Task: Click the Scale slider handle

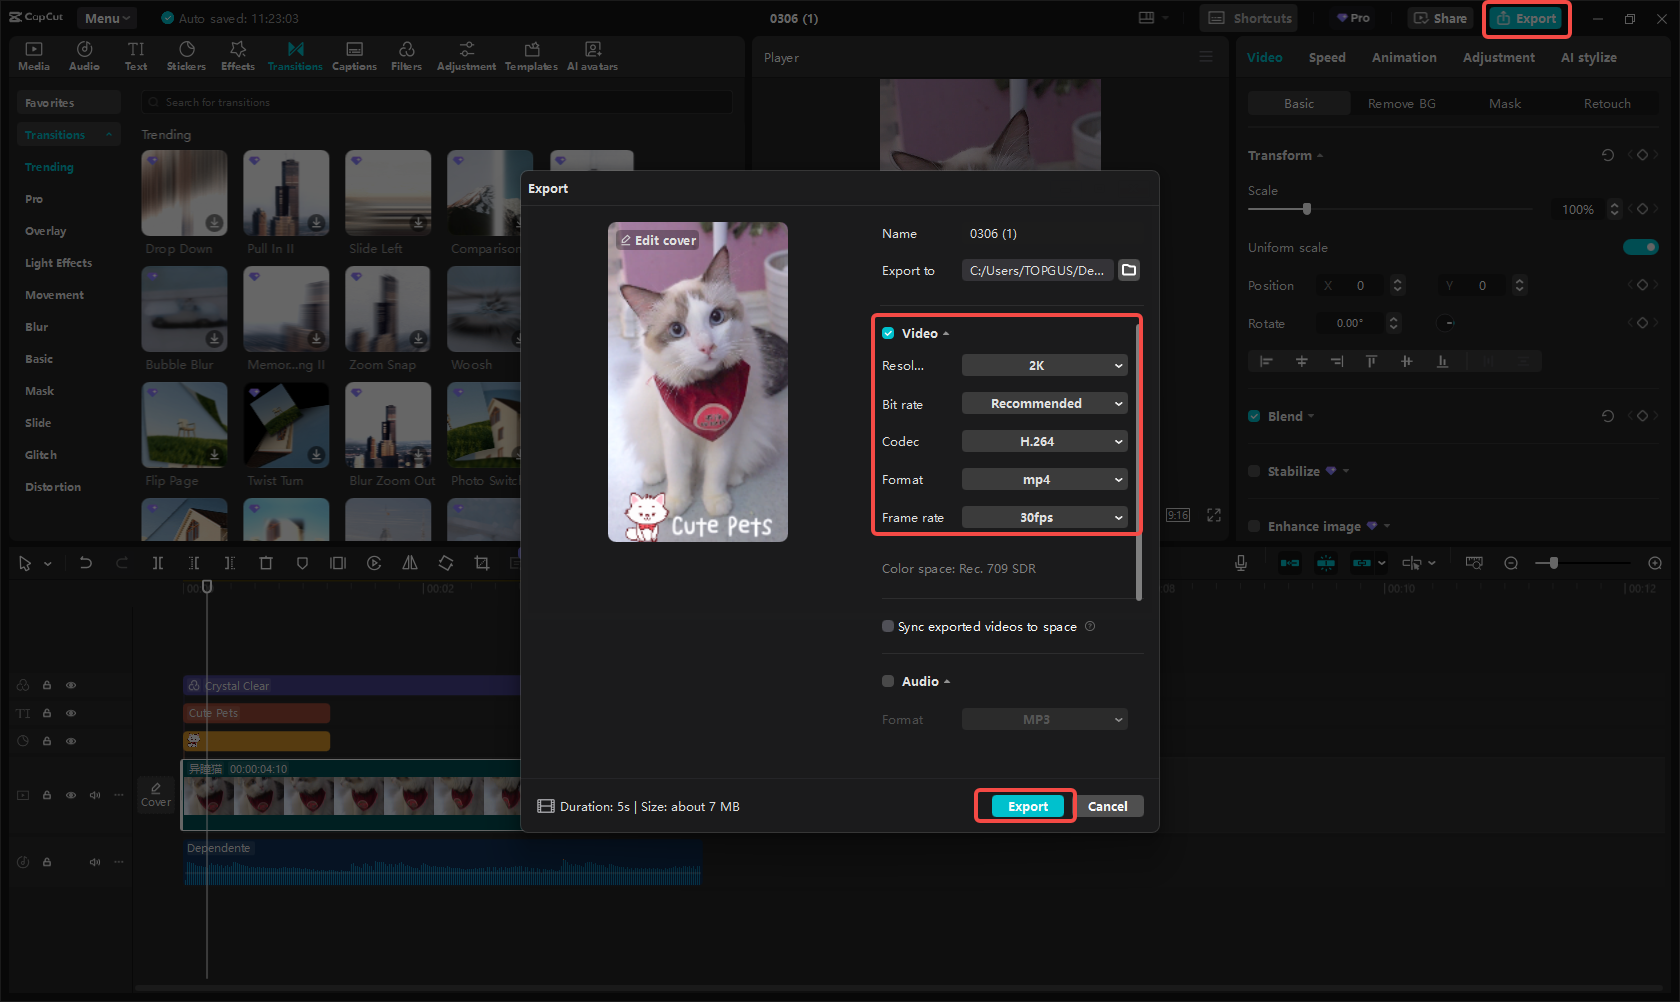Action: pos(1306,209)
